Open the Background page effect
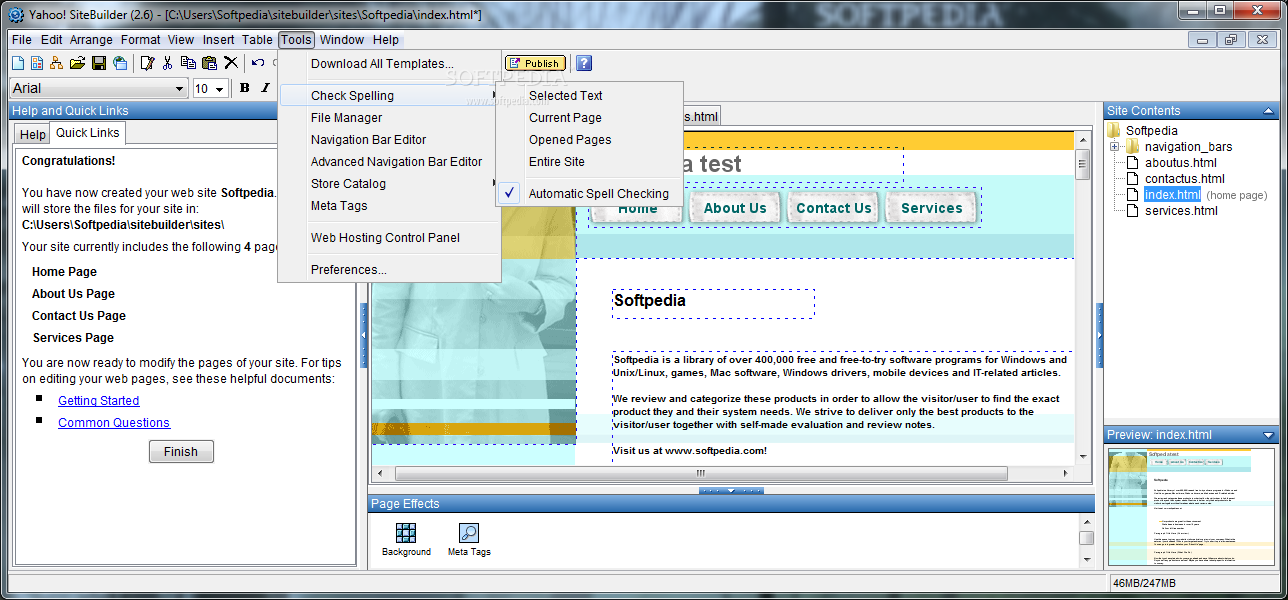Image resolution: width=1288 pixels, height=600 pixels. point(406,539)
